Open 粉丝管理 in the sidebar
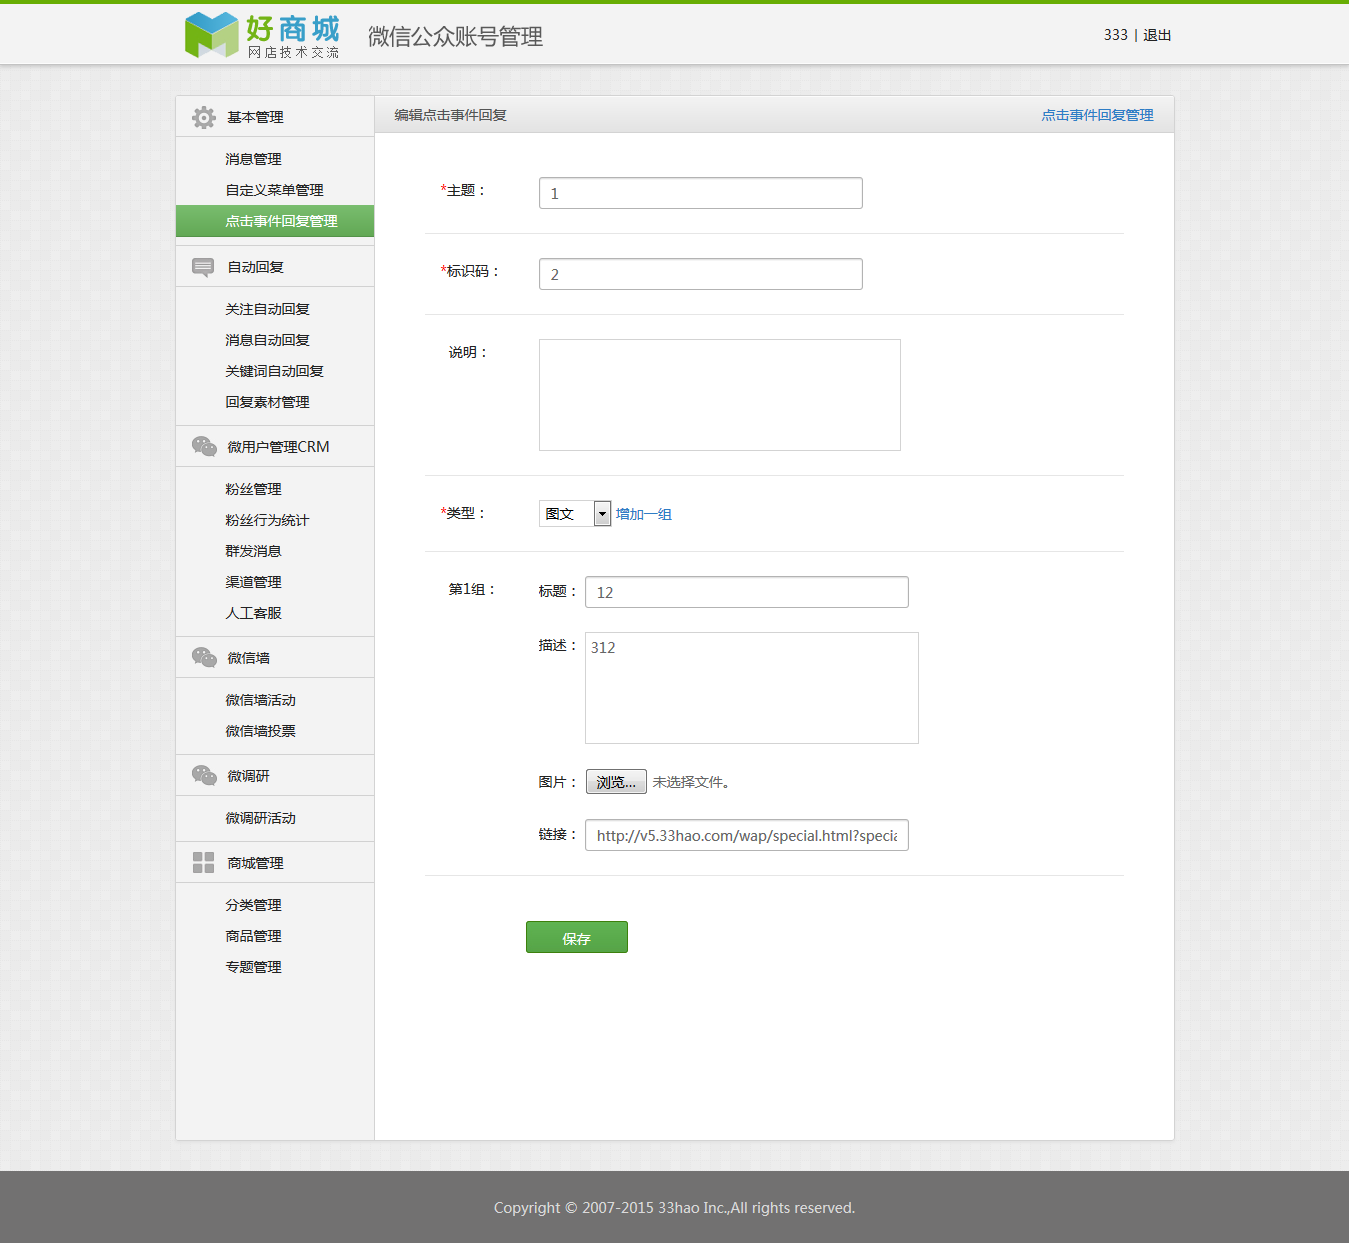The height and width of the screenshot is (1243, 1349). (x=253, y=489)
